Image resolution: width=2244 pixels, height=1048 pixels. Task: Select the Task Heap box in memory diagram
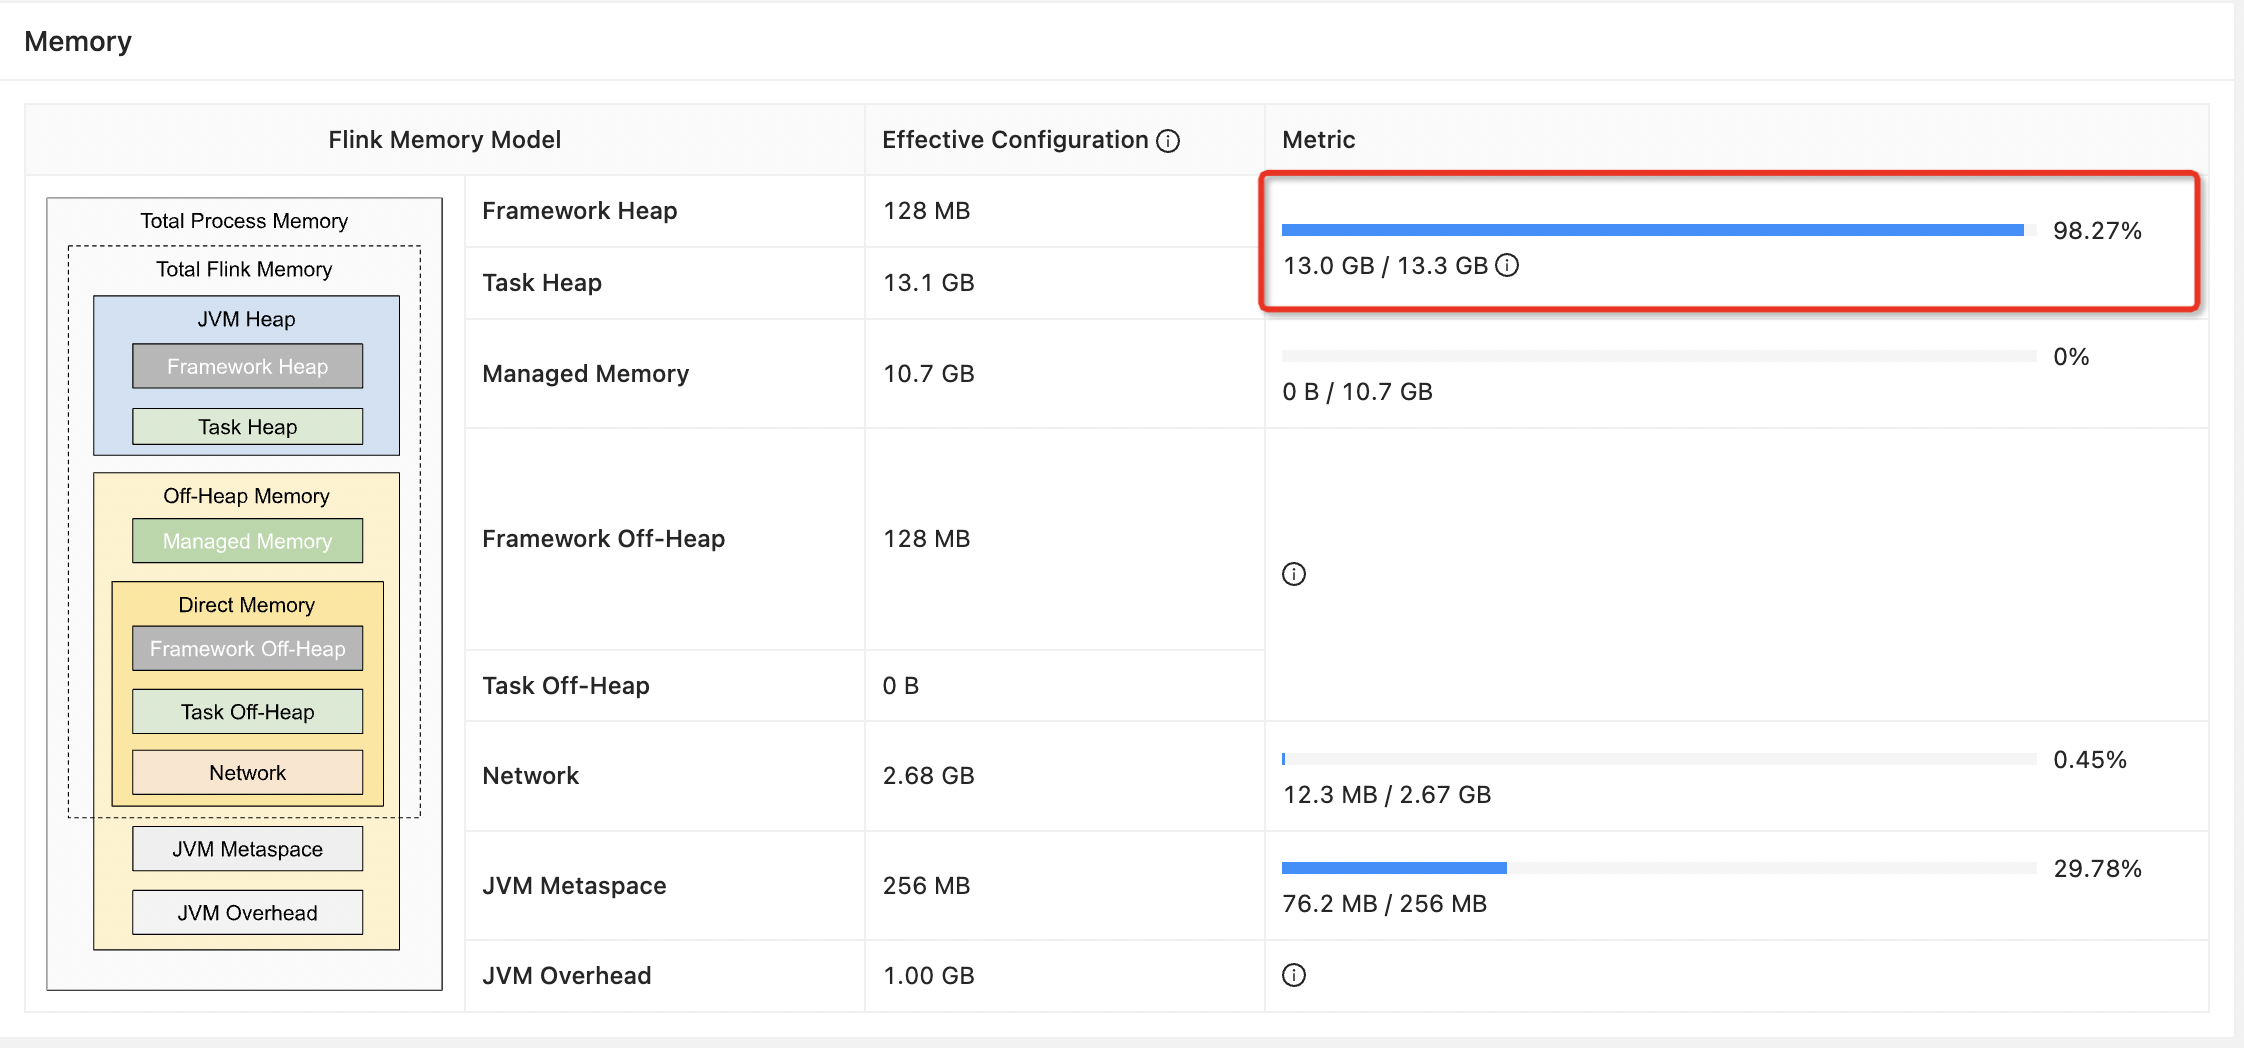[247, 427]
